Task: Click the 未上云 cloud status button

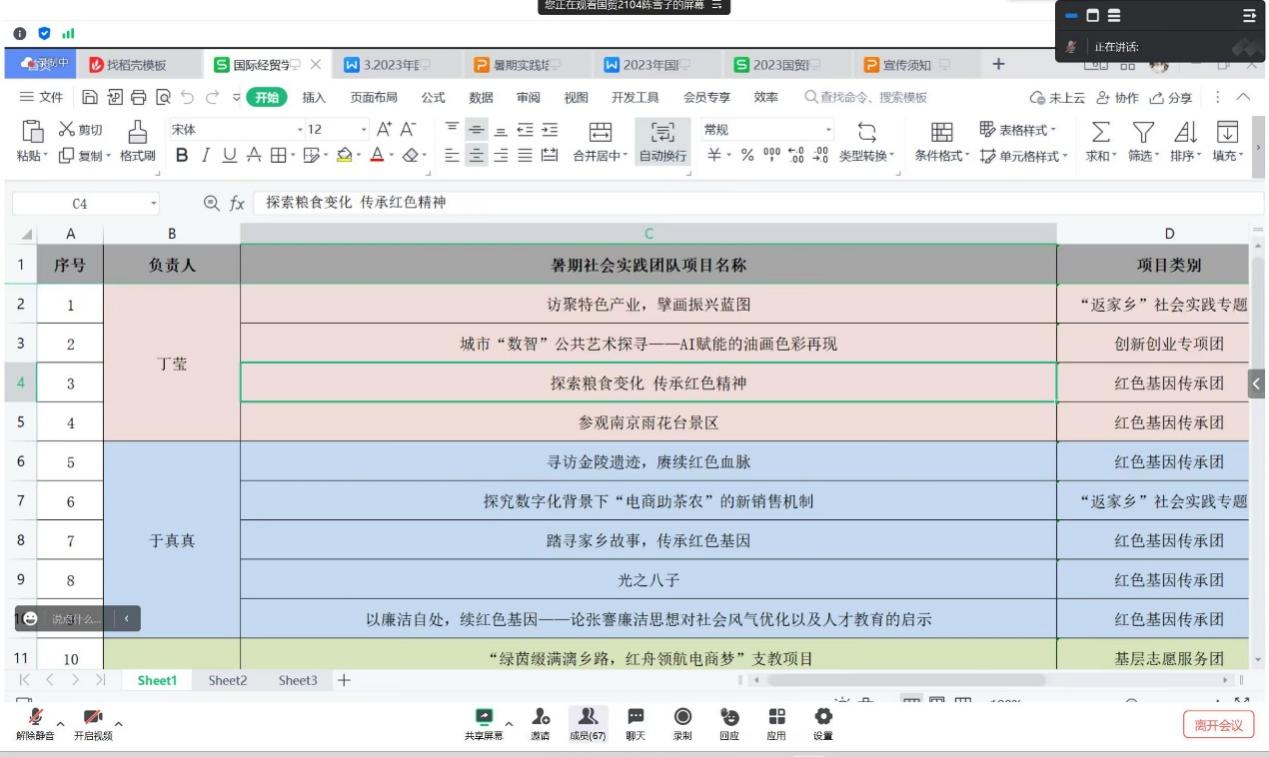Action: [1058, 97]
